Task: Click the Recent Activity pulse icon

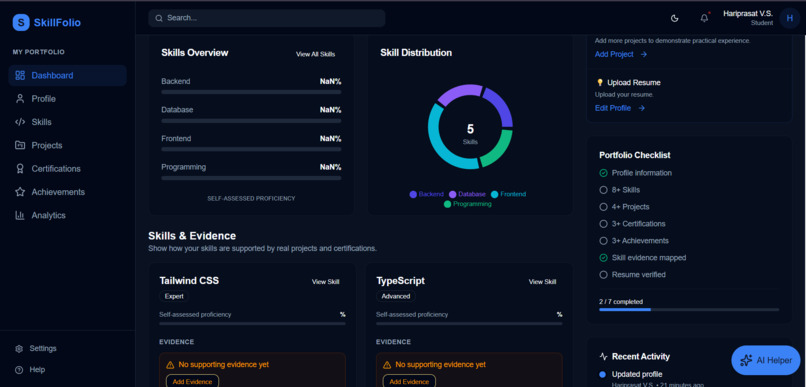Action: (603, 357)
